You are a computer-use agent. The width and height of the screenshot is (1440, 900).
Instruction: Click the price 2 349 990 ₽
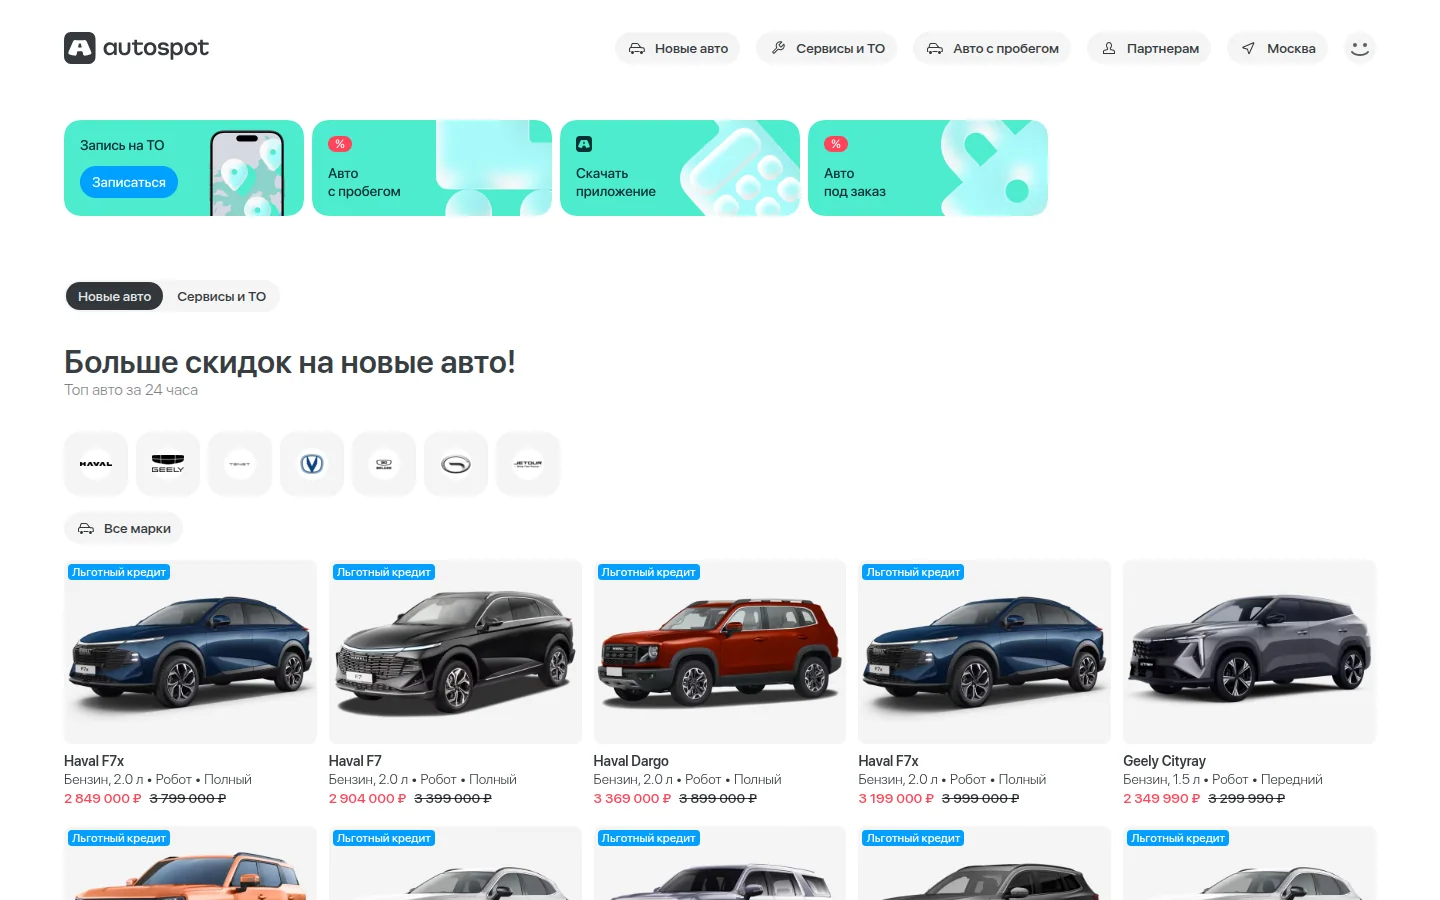[x=1161, y=798]
